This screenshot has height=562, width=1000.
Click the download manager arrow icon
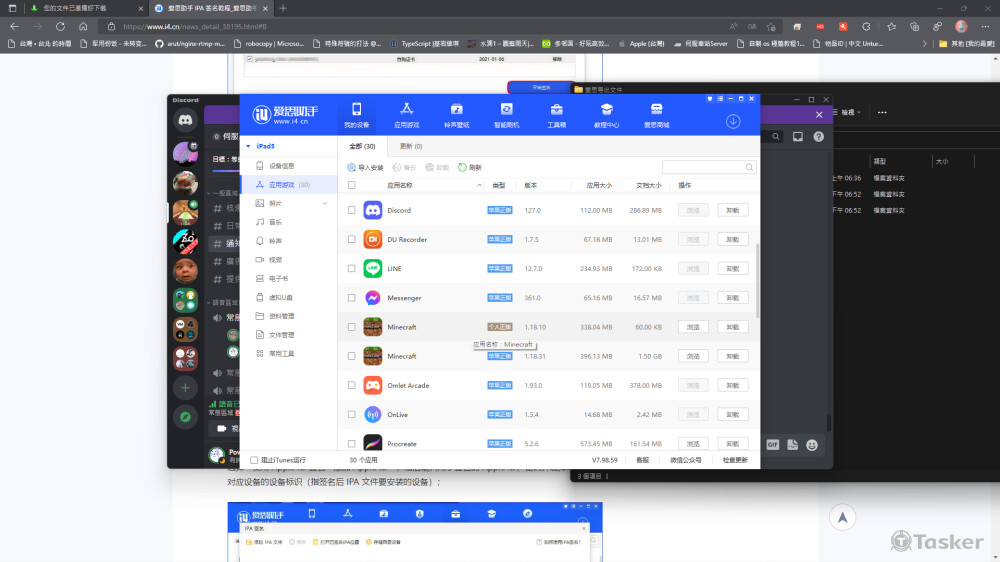click(x=733, y=121)
